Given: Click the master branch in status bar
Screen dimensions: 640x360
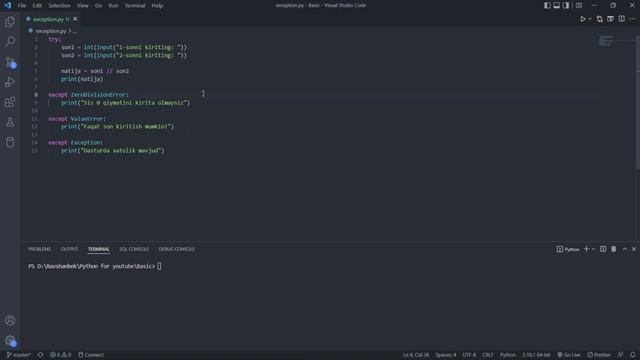Looking at the screenshot, I should click(19, 355).
